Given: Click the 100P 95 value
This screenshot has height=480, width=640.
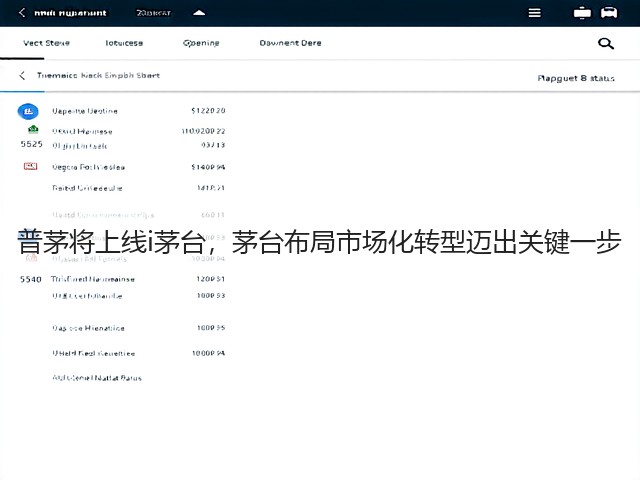Looking at the screenshot, I should click(211, 328).
